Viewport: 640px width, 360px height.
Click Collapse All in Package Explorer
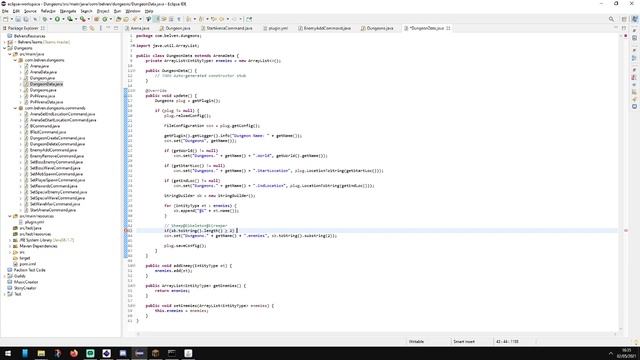click(x=84, y=28)
